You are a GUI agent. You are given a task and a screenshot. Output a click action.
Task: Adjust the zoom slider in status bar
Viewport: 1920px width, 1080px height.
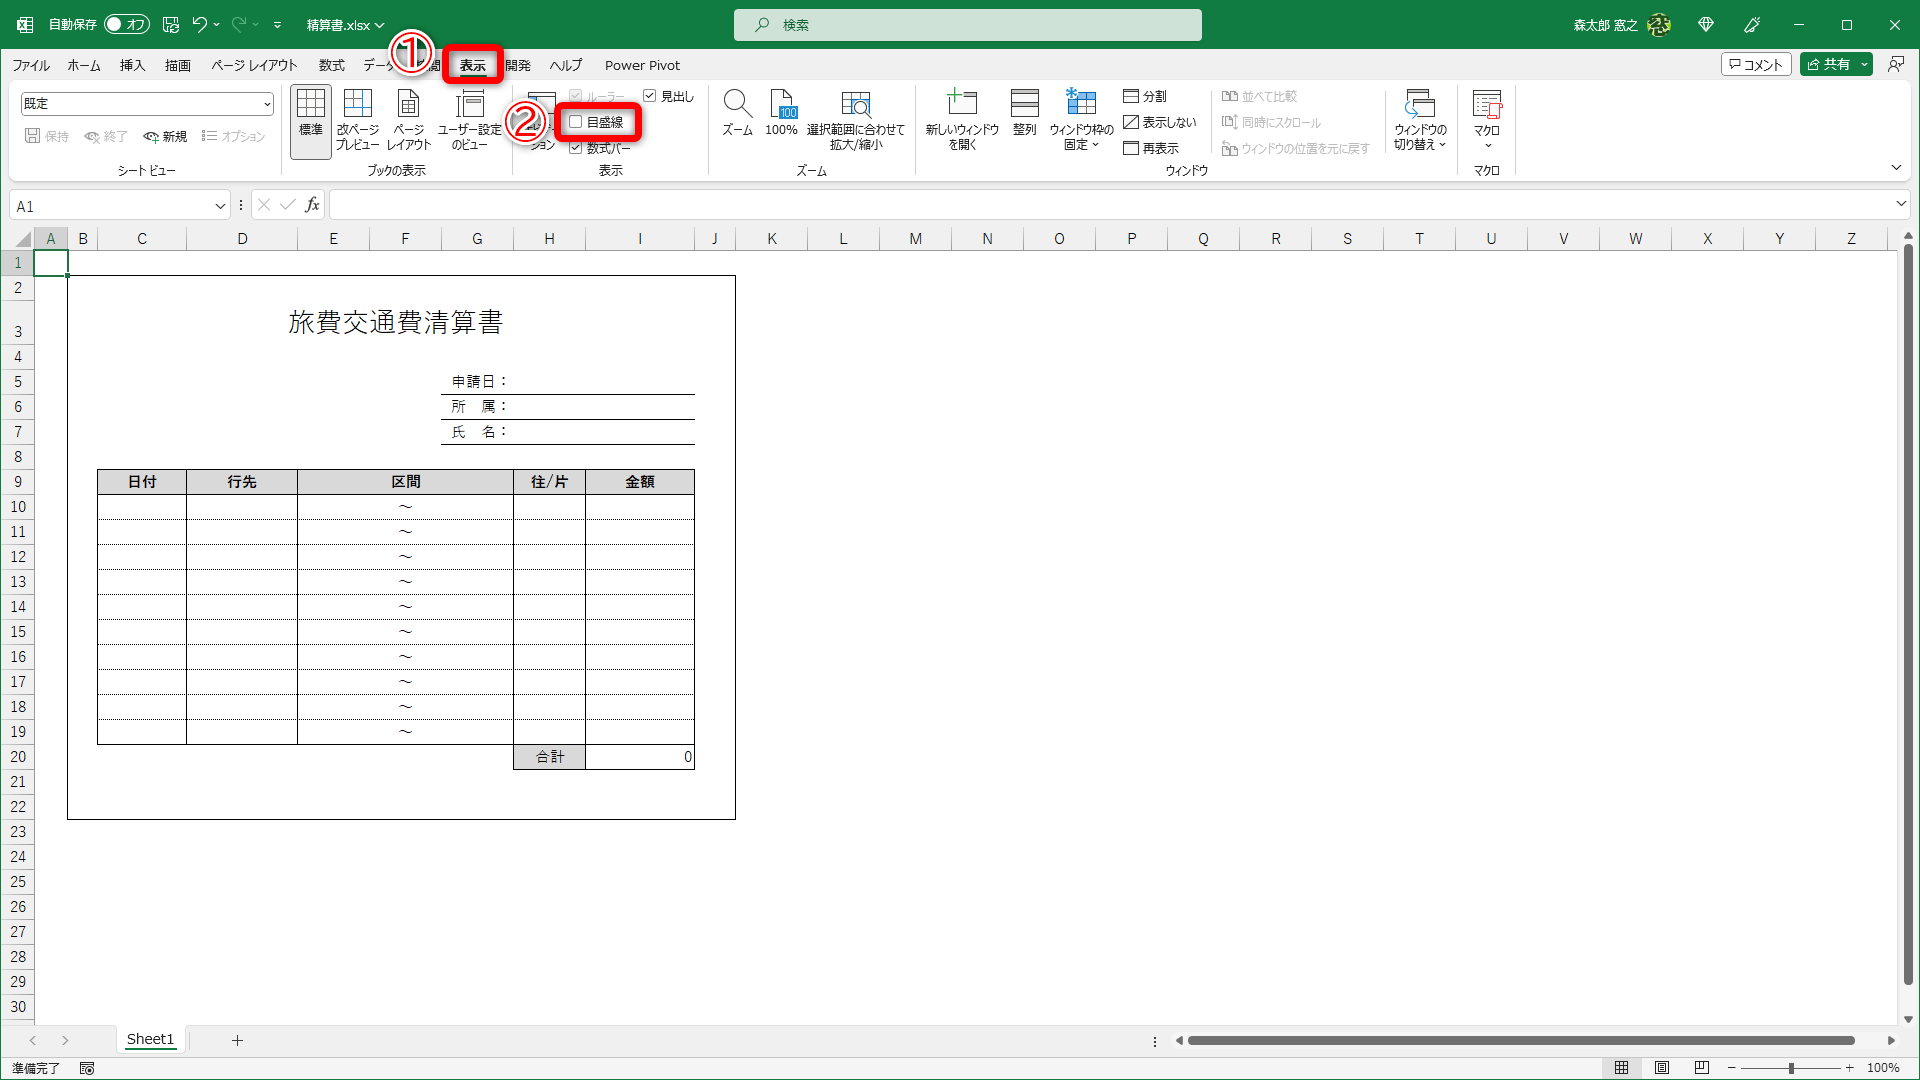pos(1790,1067)
